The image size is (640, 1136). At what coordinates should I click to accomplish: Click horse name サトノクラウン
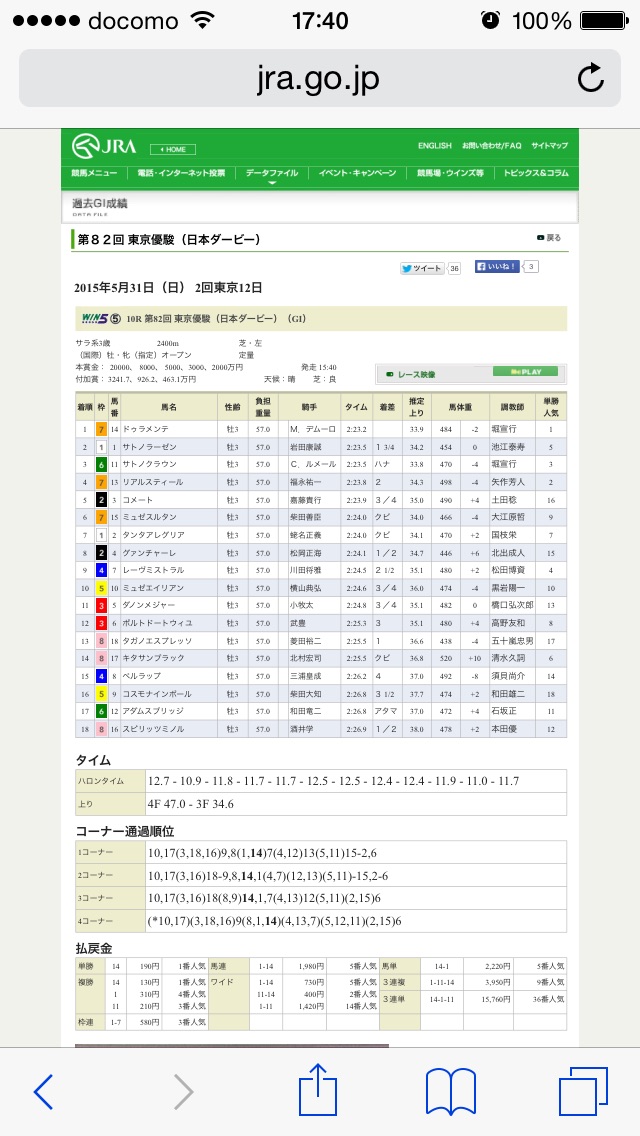pos(149,464)
